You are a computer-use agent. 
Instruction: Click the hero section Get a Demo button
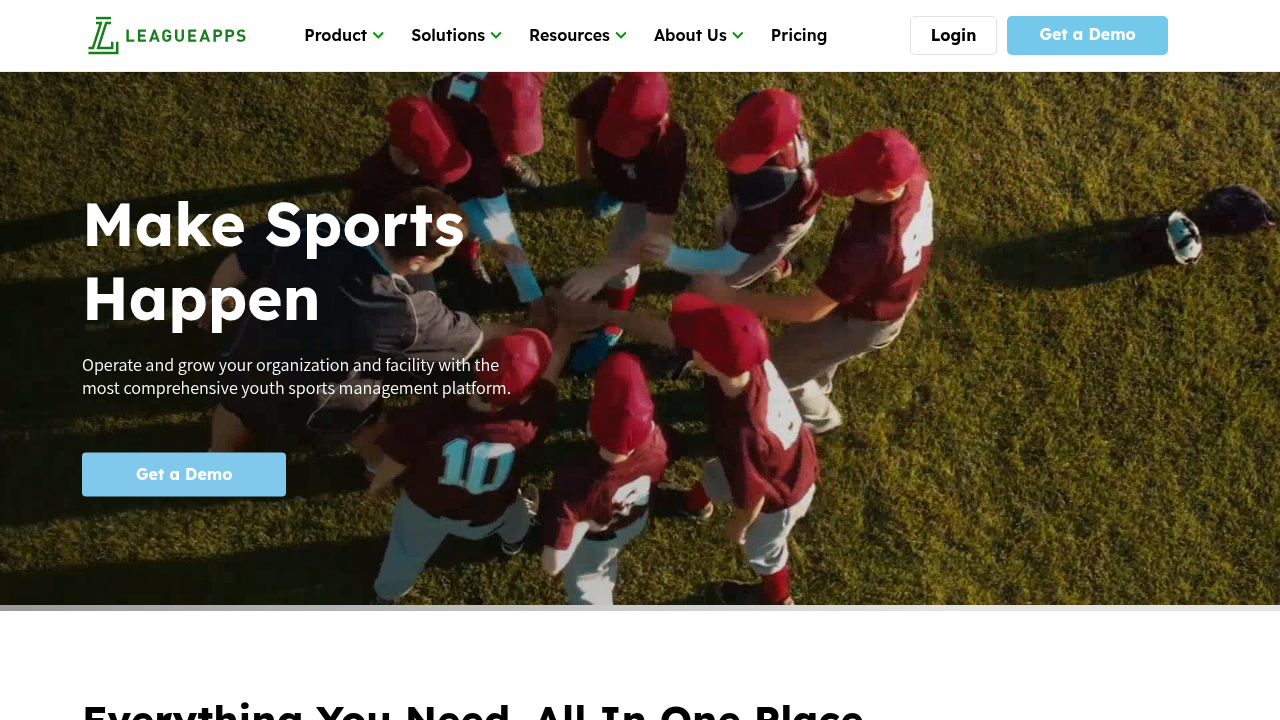[x=184, y=474]
